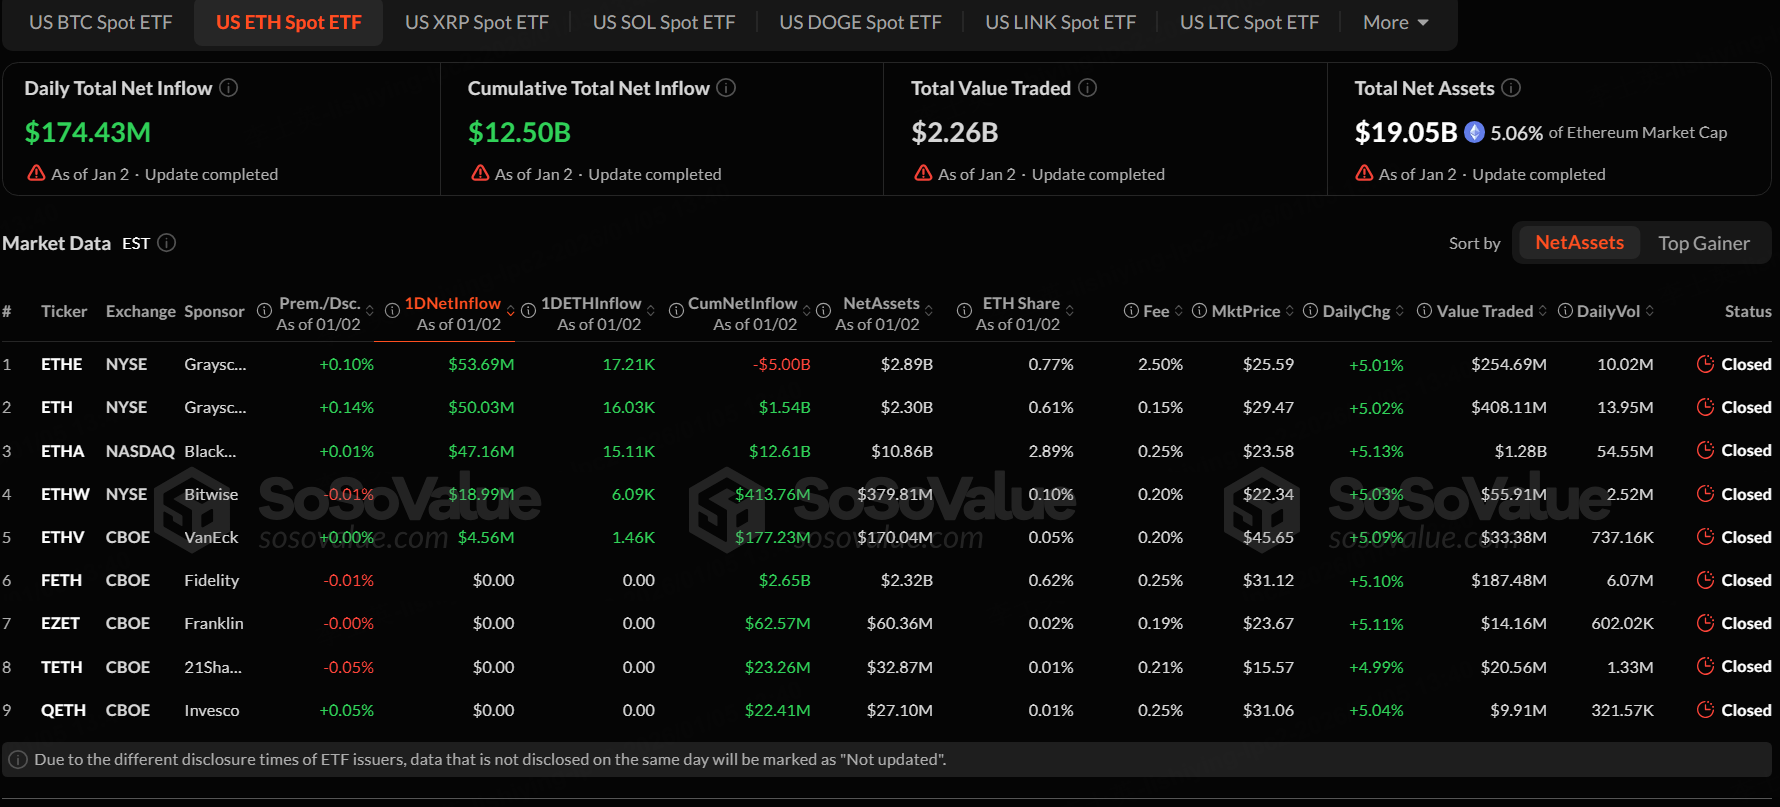Click info icon before CumNetInflow column header
1780x807 pixels.
[x=676, y=311]
